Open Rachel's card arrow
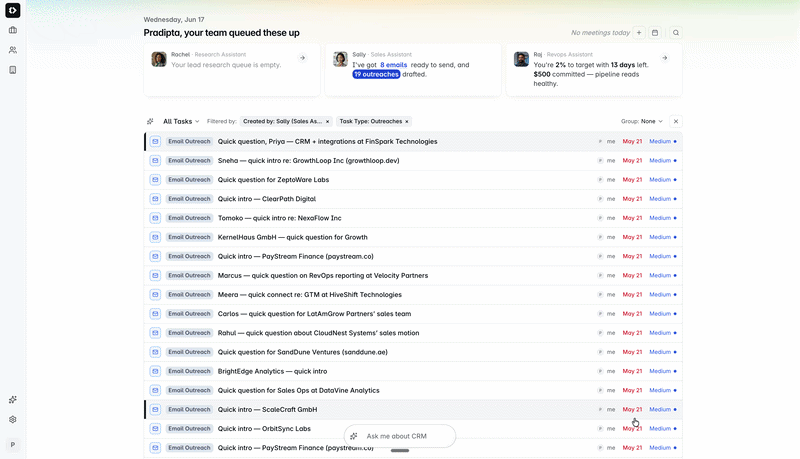The image size is (800, 459). (x=303, y=58)
